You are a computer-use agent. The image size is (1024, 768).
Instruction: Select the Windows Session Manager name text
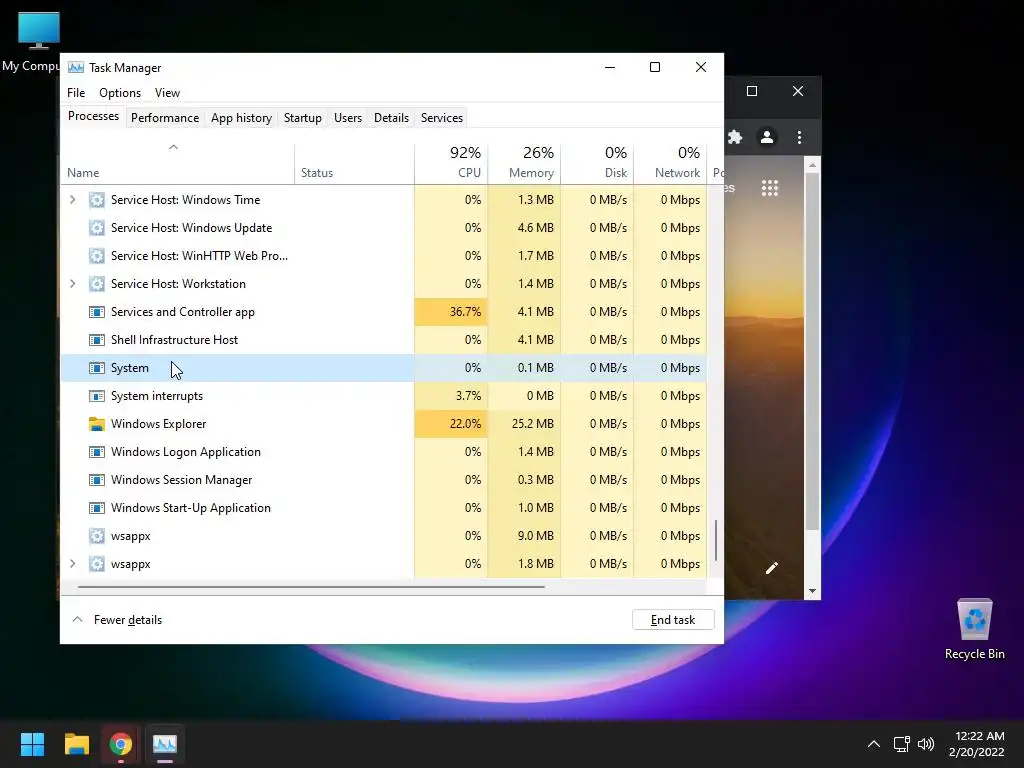pyautogui.click(x=182, y=480)
